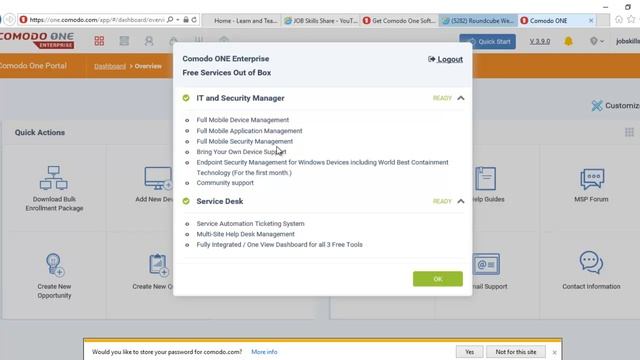This screenshot has width=640, height=360.
Task: Open the location pin dropdown in header
Action: (x=596, y=41)
